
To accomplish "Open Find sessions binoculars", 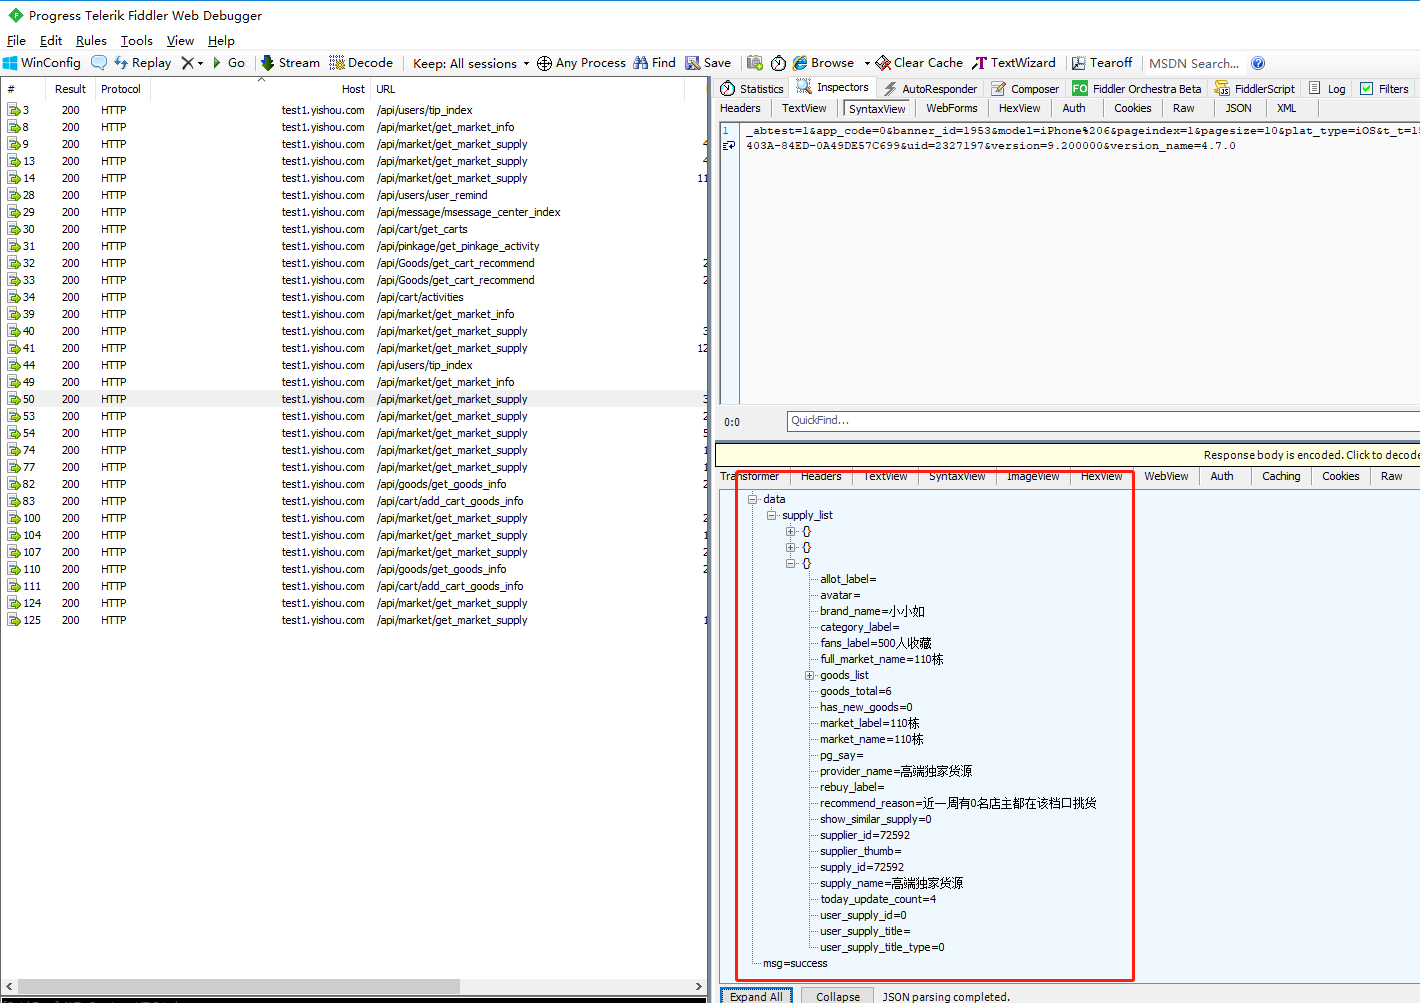I will tap(654, 63).
